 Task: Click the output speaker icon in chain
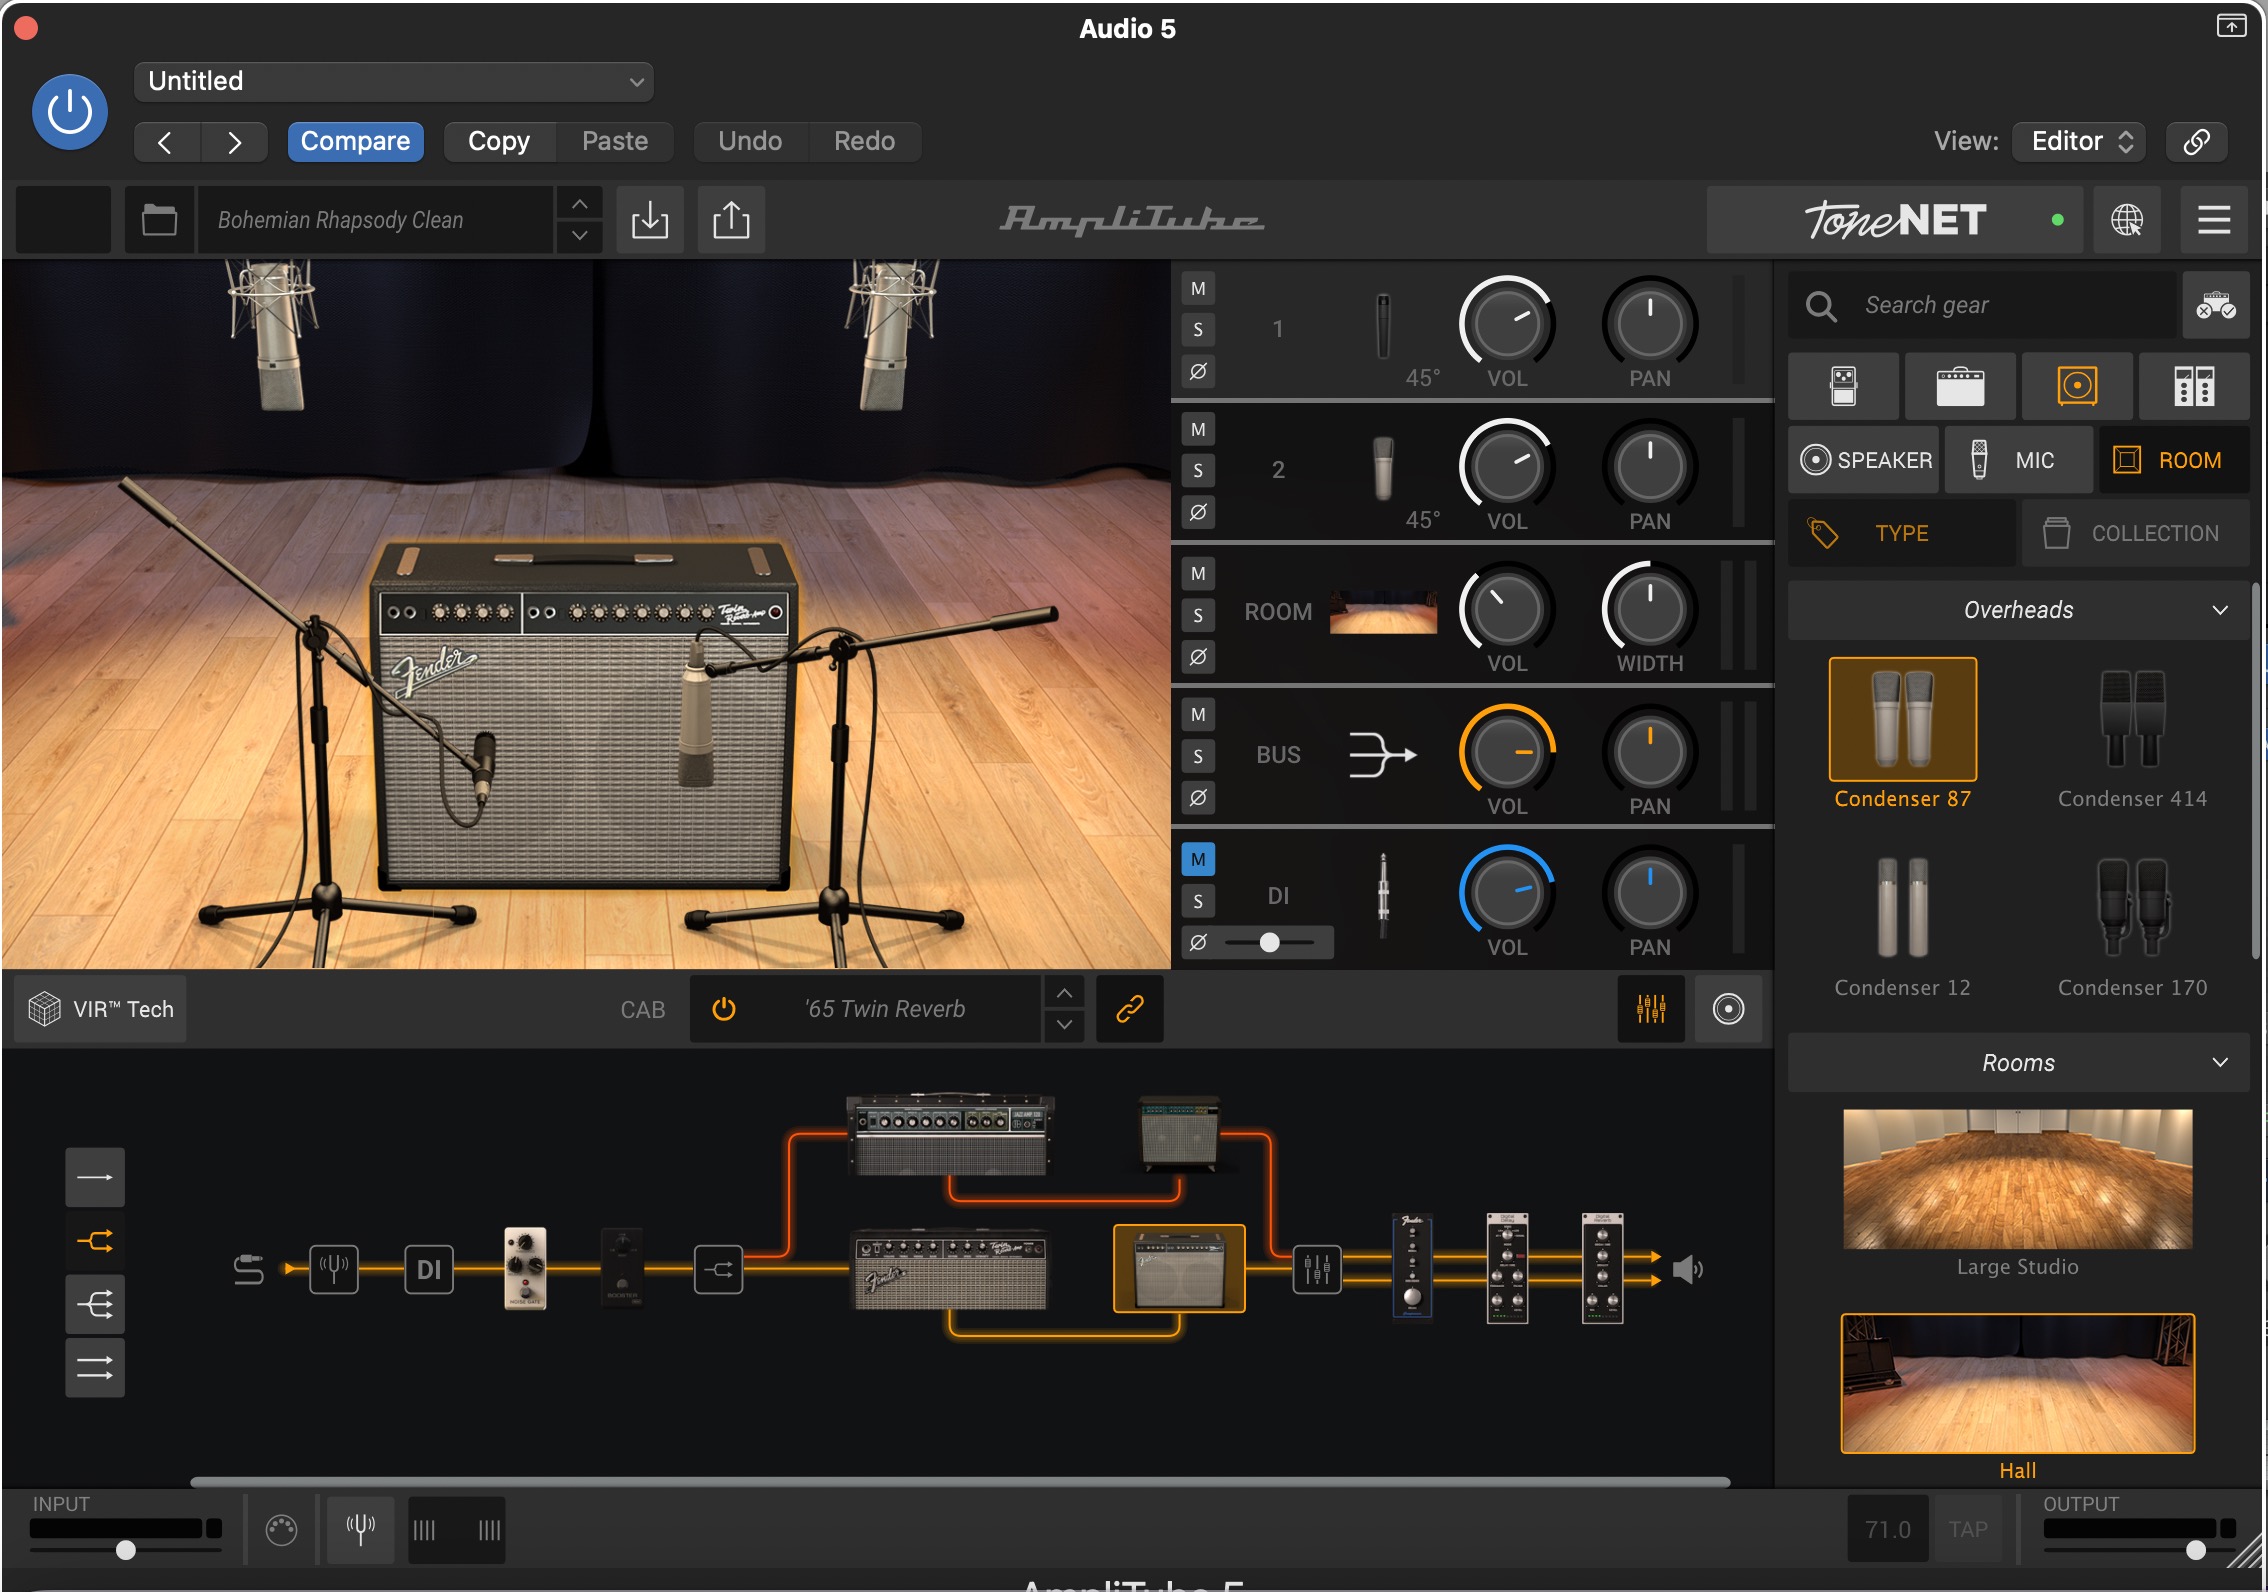pyautogui.click(x=1688, y=1269)
